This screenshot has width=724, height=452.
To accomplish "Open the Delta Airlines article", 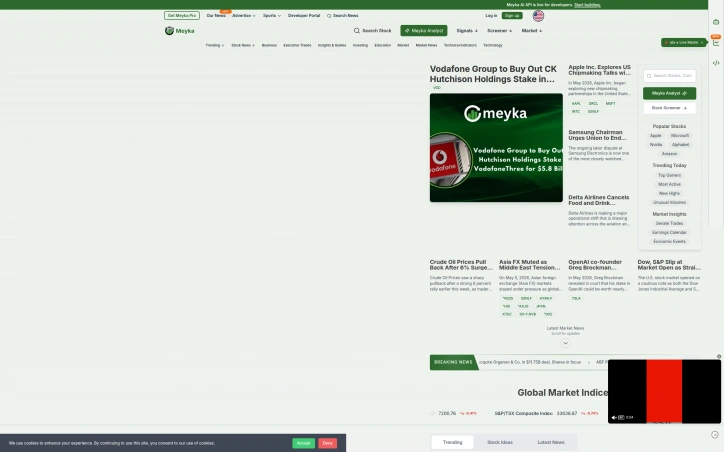I will 598,200.
